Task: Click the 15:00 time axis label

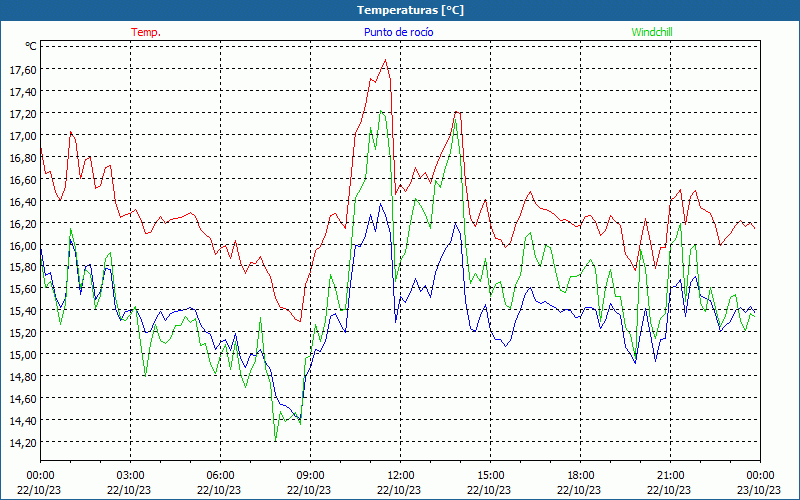Action: [x=490, y=476]
